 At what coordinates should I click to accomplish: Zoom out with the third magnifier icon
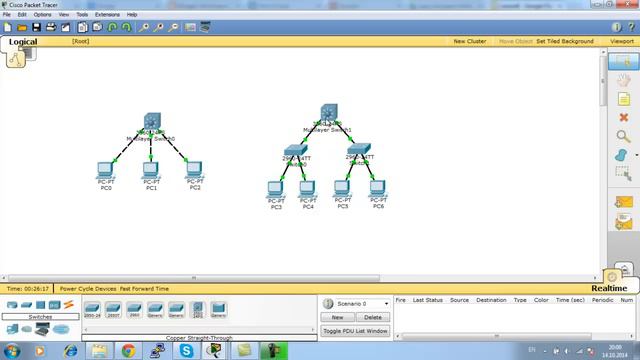pyautogui.click(x=173, y=27)
